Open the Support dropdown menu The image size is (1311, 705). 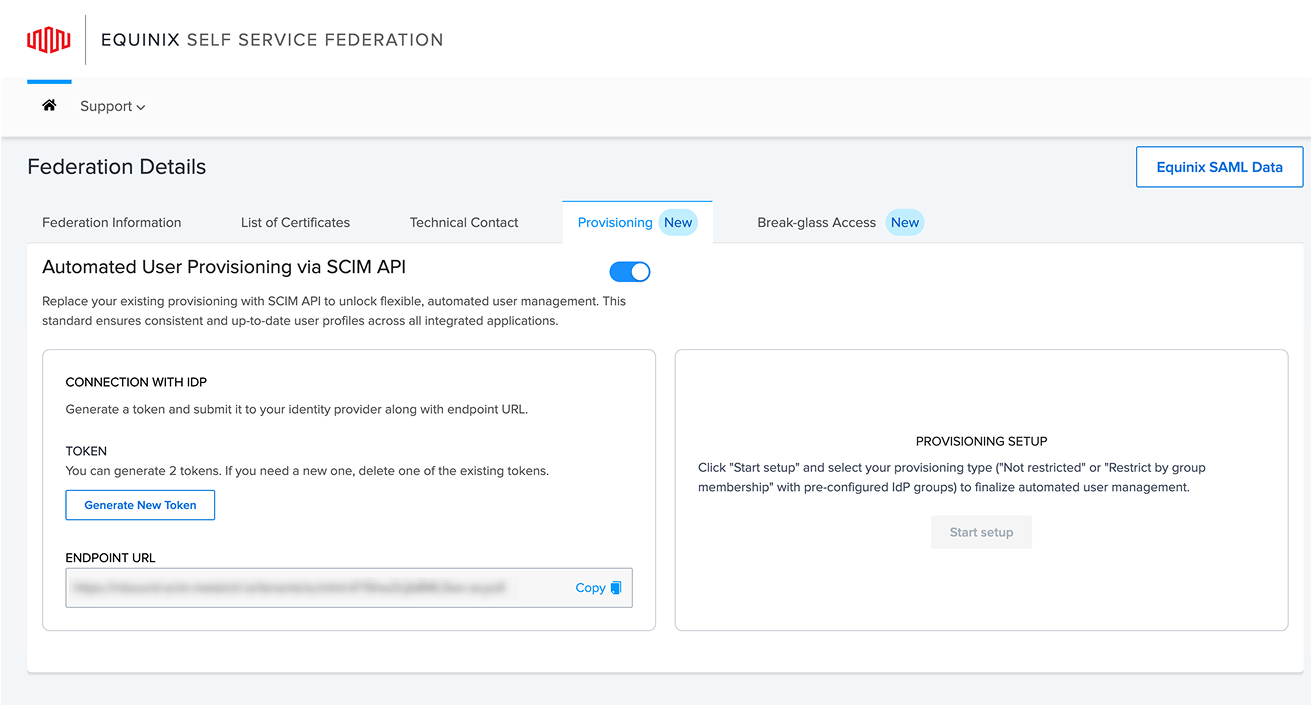pos(113,106)
